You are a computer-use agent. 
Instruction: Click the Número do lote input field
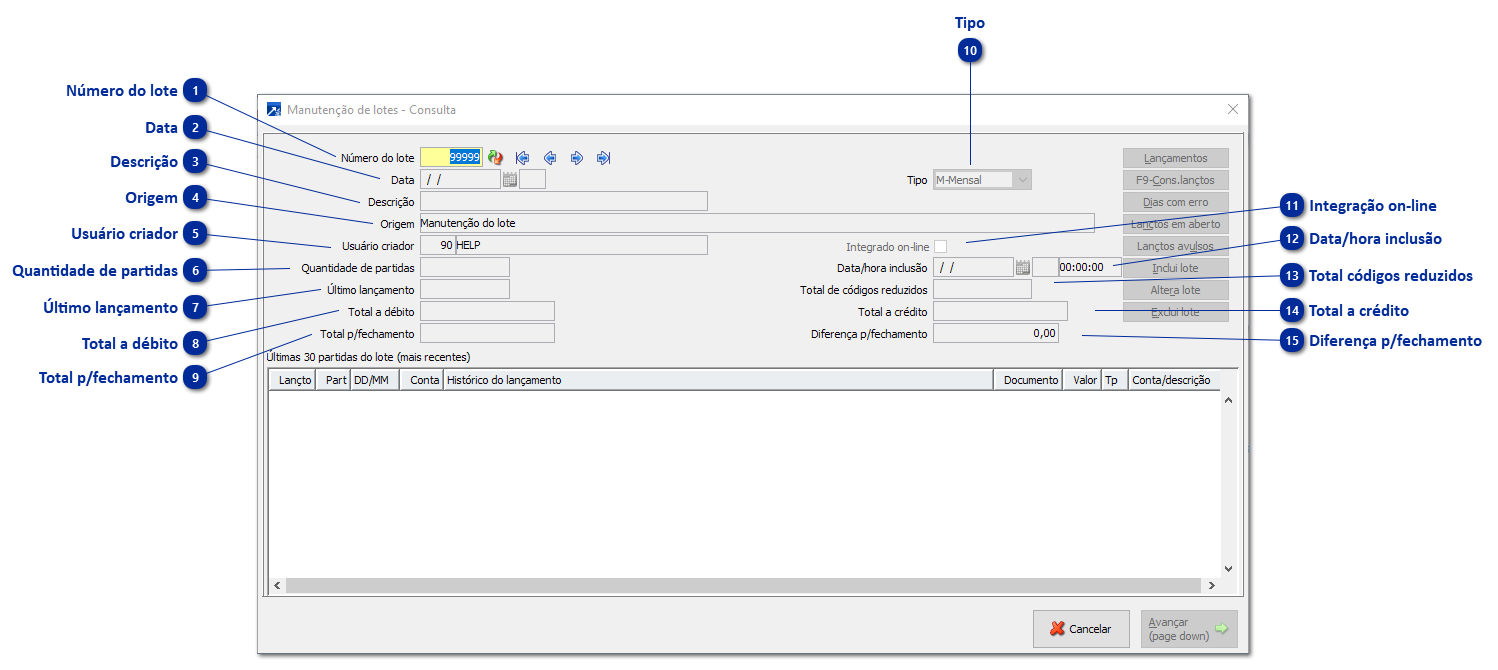pos(451,157)
